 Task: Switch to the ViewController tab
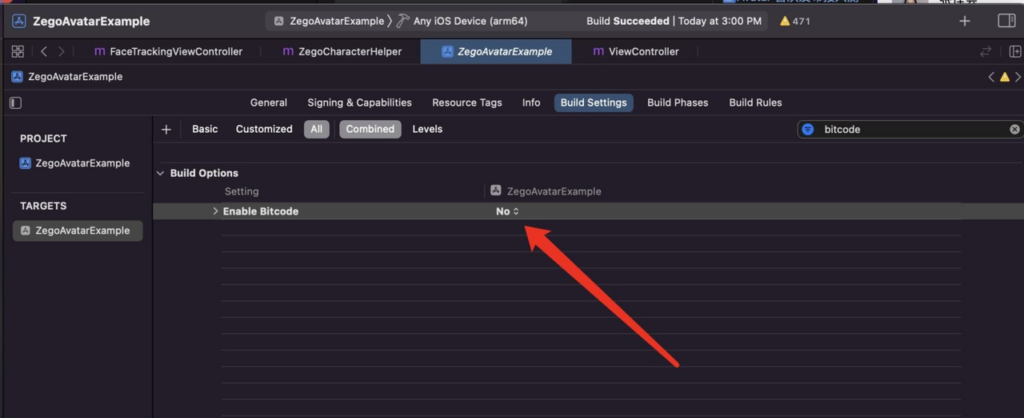click(x=636, y=52)
